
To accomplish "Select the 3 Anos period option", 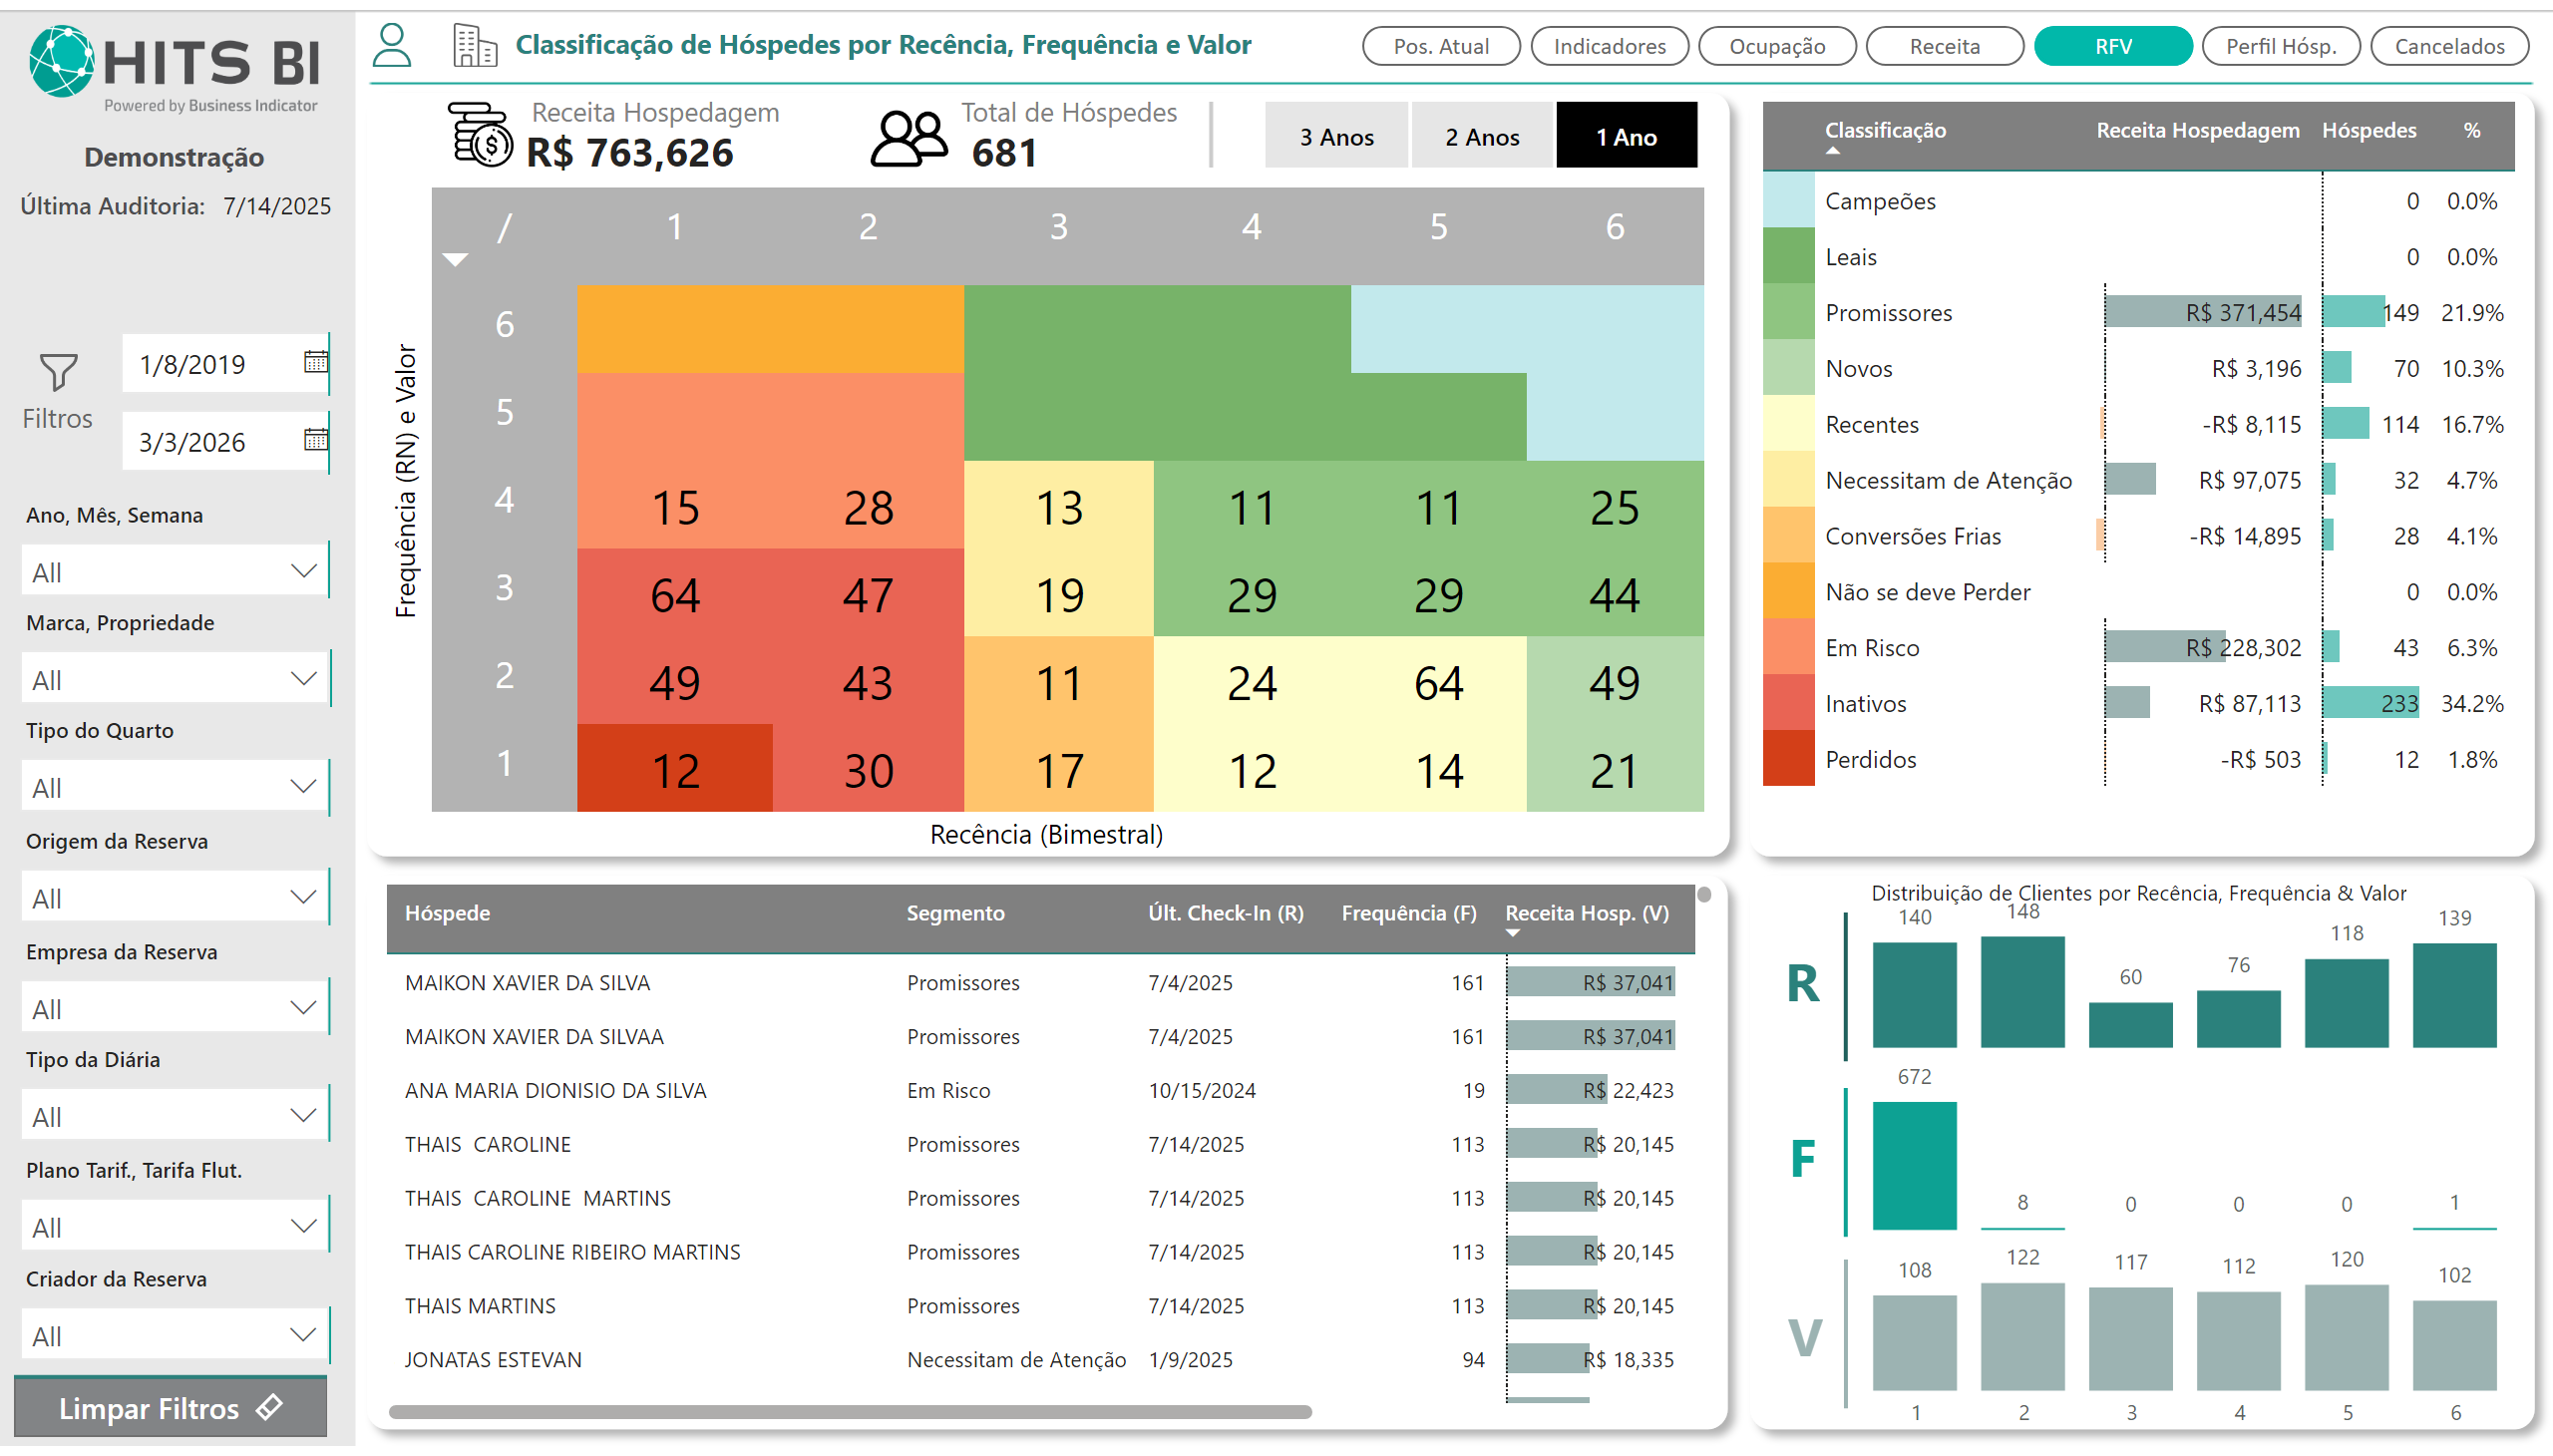I will point(1336,137).
